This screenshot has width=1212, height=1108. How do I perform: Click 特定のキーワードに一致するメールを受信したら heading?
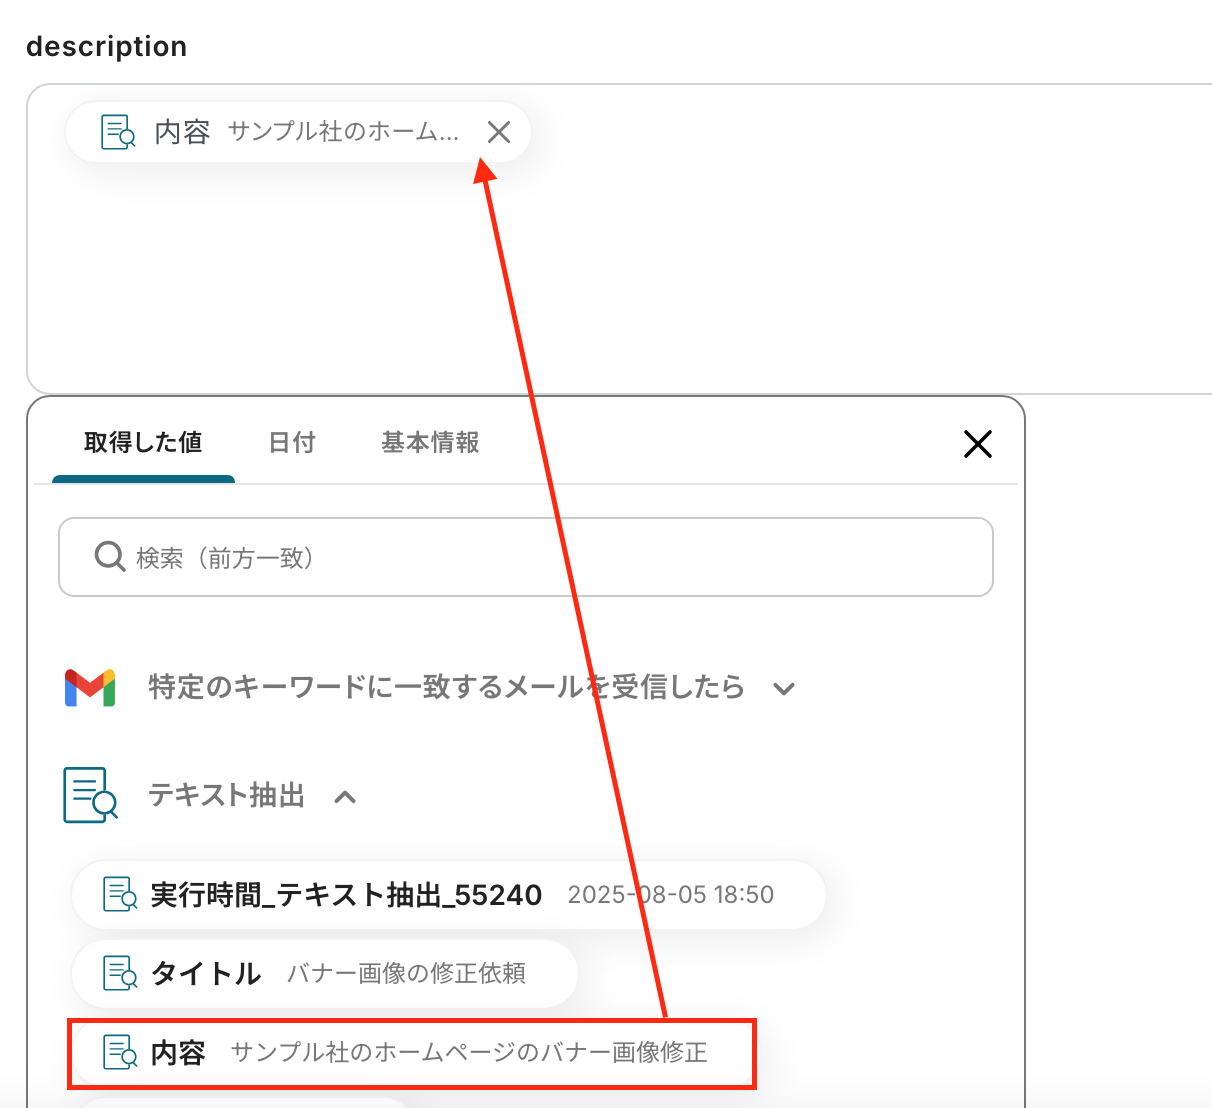point(446,687)
